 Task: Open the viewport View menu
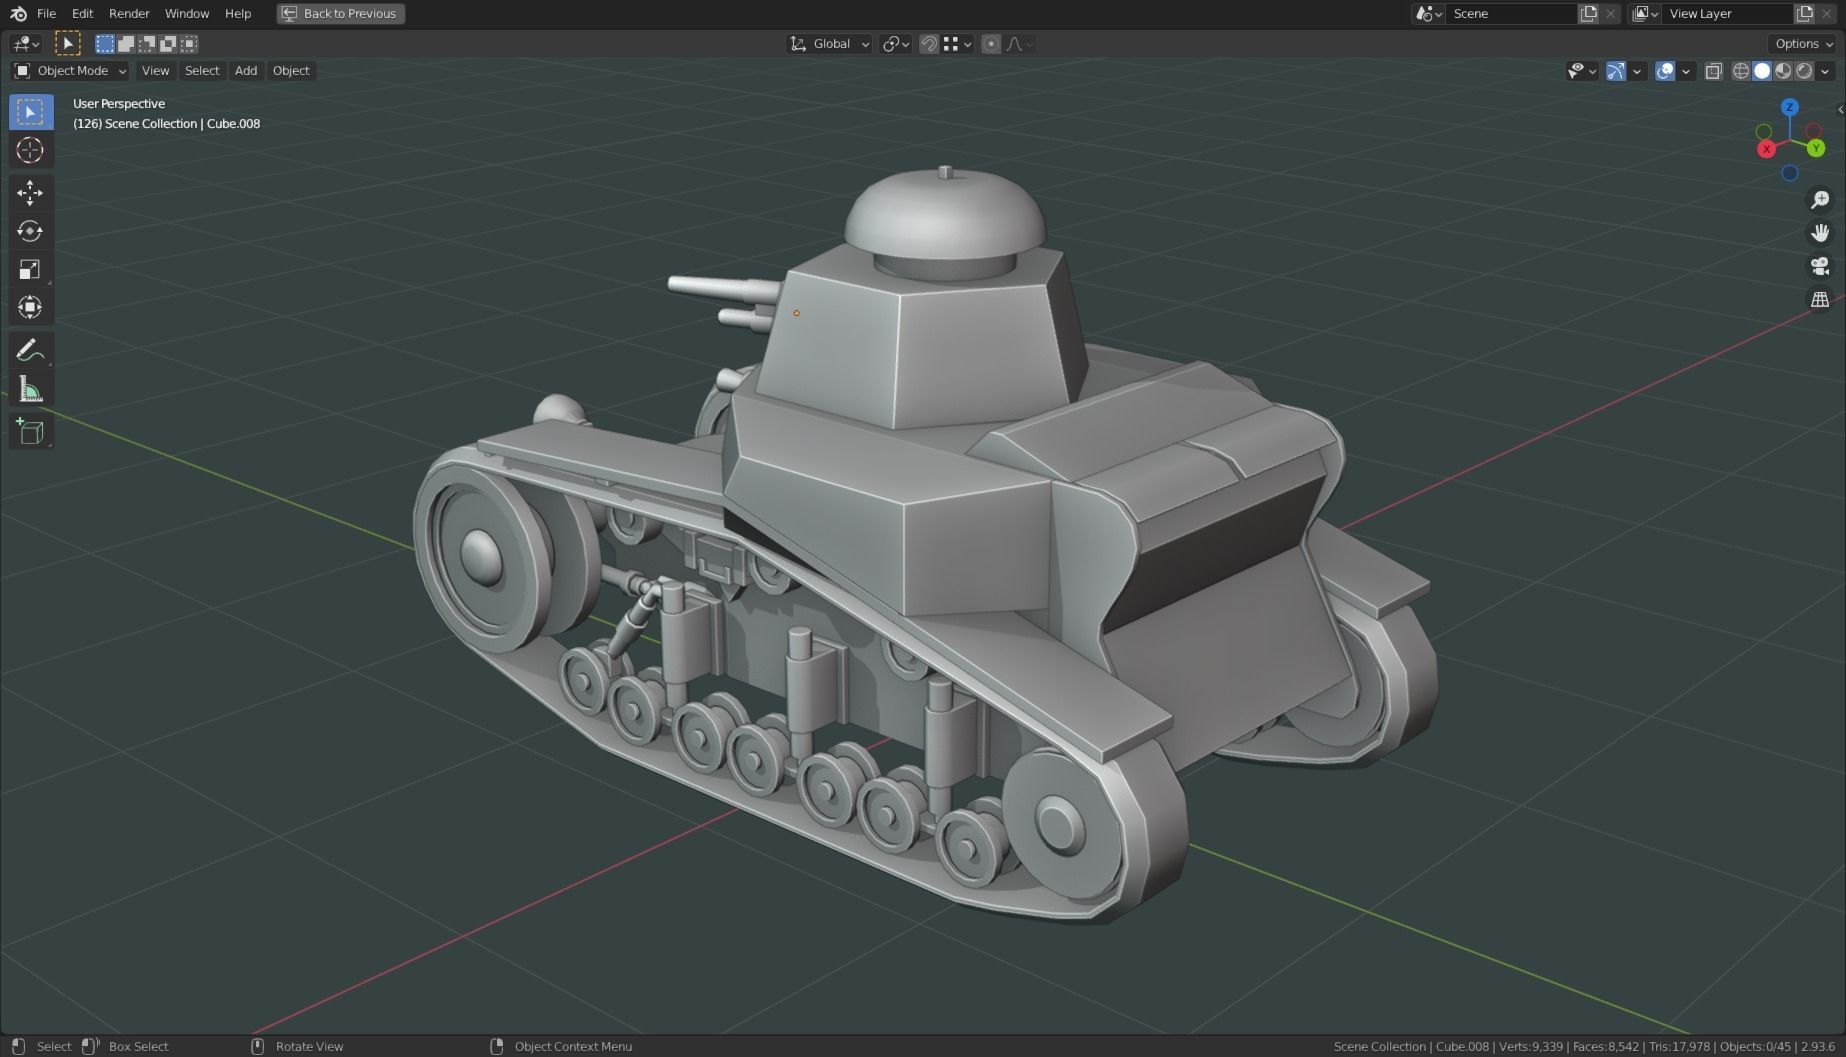[x=155, y=70]
